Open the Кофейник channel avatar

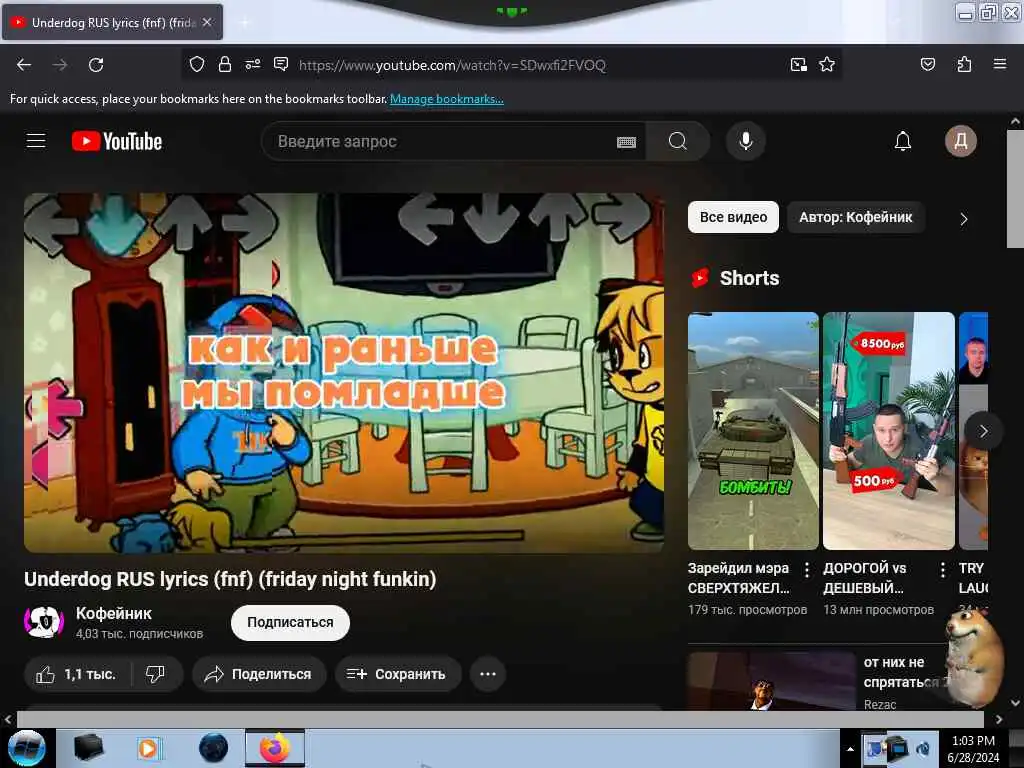coord(44,622)
